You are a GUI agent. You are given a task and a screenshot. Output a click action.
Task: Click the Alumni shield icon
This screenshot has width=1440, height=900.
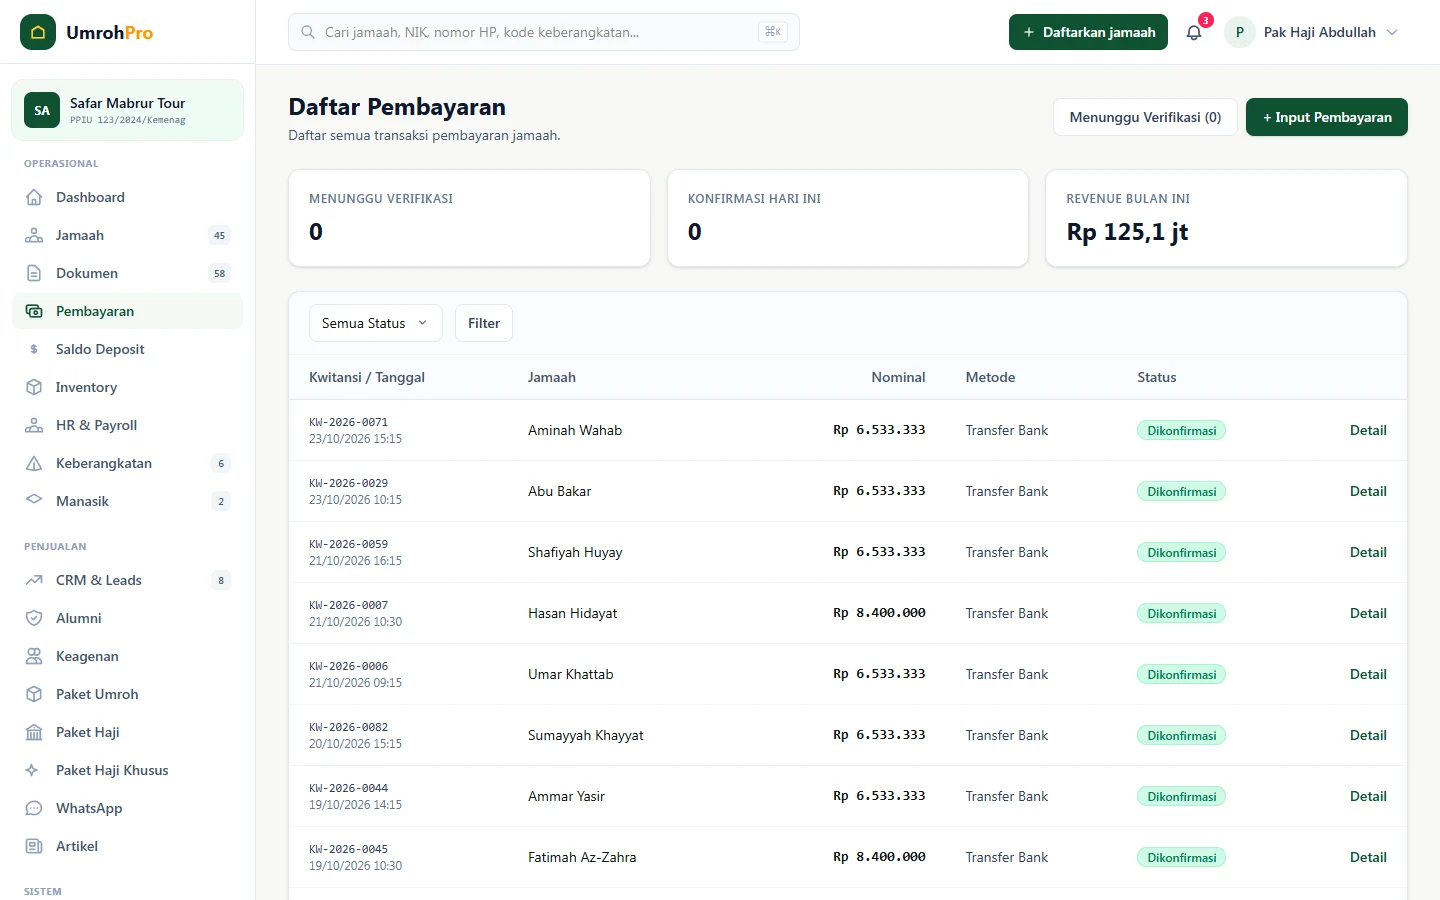tap(34, 618)
